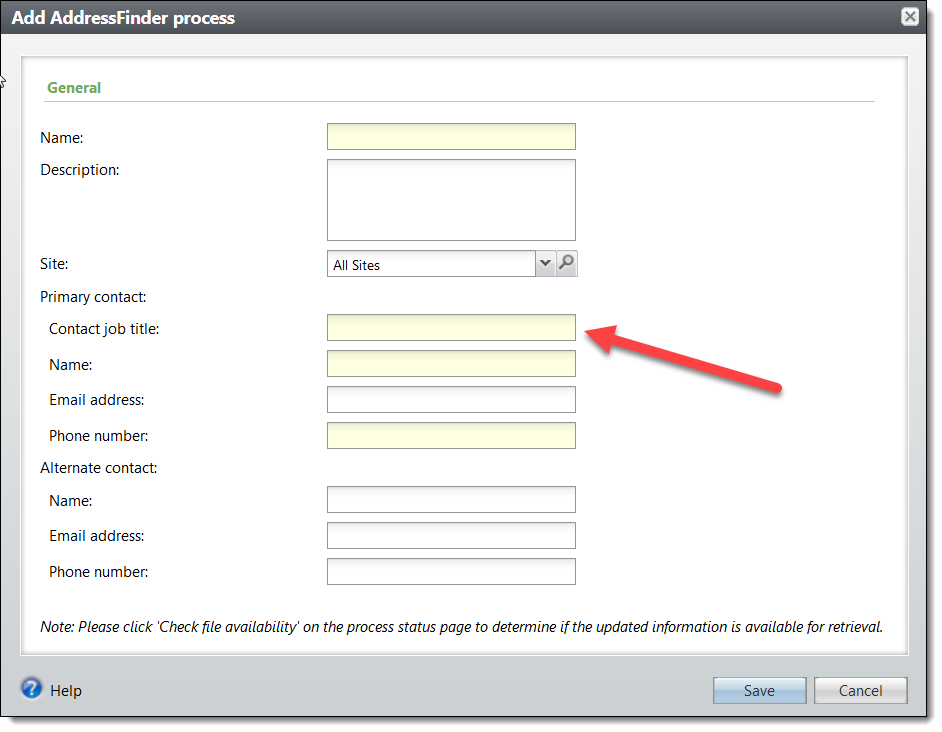Focus the Primary contact Email address field
Screen dimensions: 942x732
(x=451, y=400)
